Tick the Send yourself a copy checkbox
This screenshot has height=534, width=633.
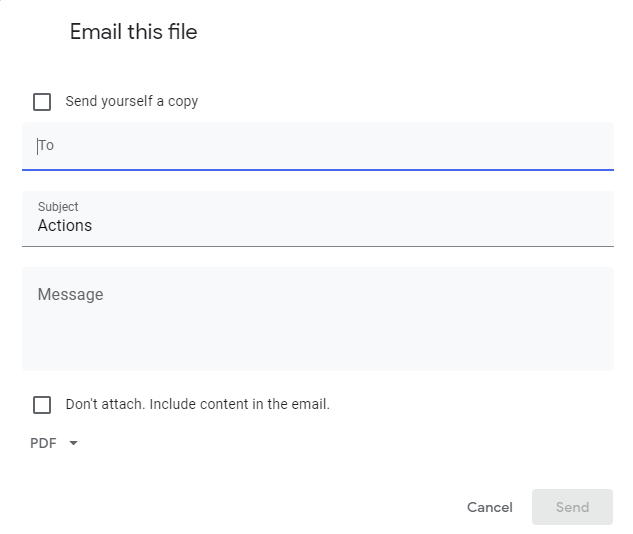[x=42, y=101]
